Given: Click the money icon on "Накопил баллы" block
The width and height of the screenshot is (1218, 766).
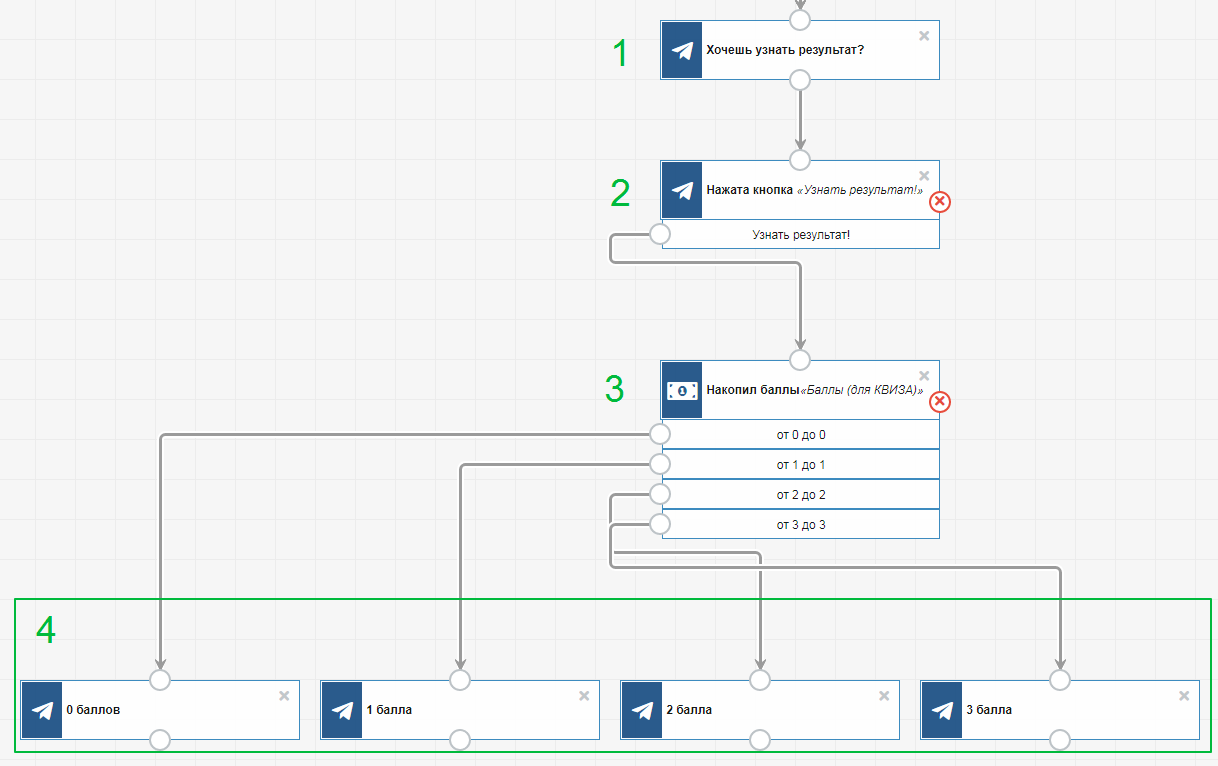Looking at the screenshot, I should coord(682,390).
